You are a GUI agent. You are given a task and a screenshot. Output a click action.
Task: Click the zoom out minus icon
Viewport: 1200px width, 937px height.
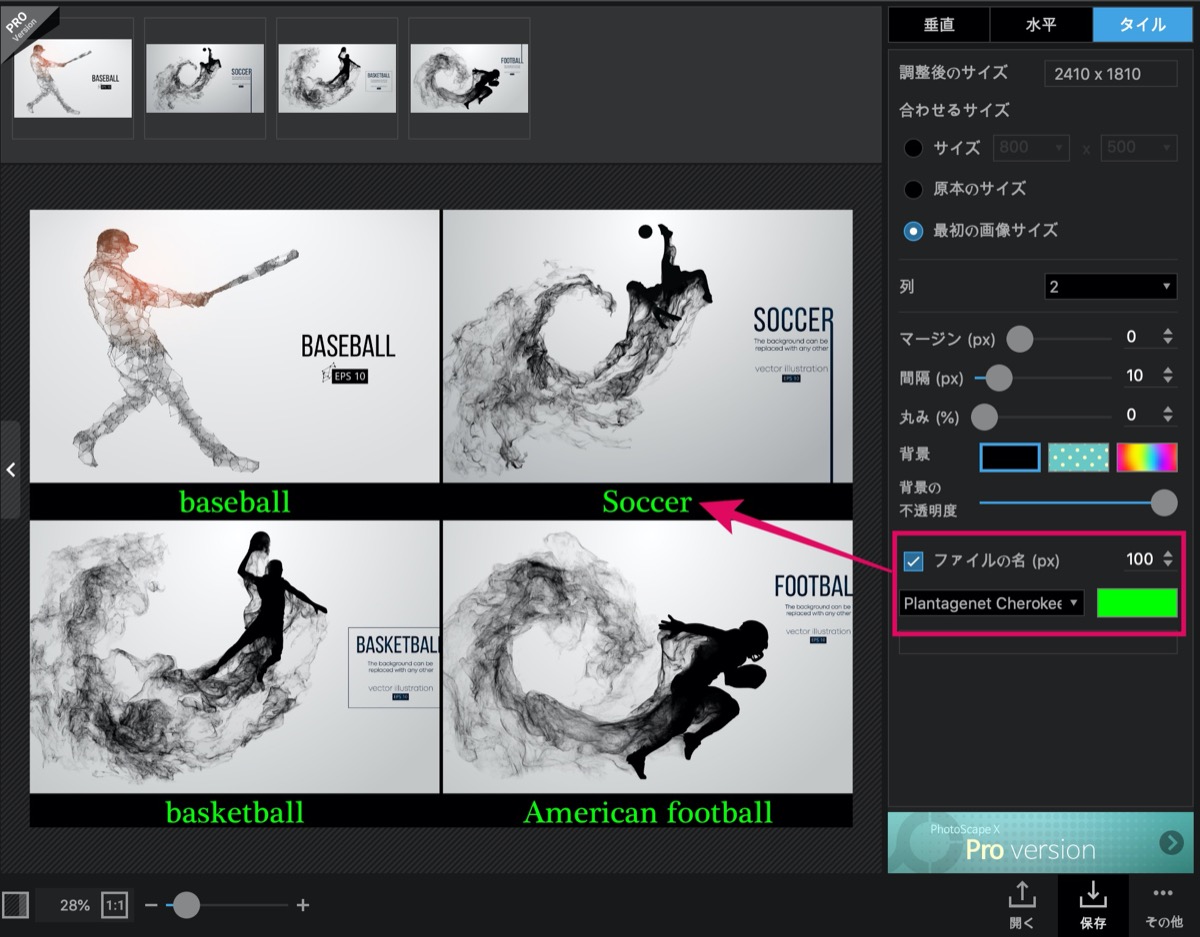click(x=151, y=905)
